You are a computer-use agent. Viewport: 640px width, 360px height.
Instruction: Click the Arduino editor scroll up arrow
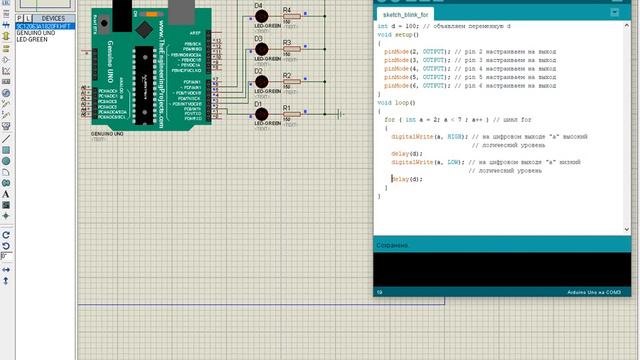point(627,26)
